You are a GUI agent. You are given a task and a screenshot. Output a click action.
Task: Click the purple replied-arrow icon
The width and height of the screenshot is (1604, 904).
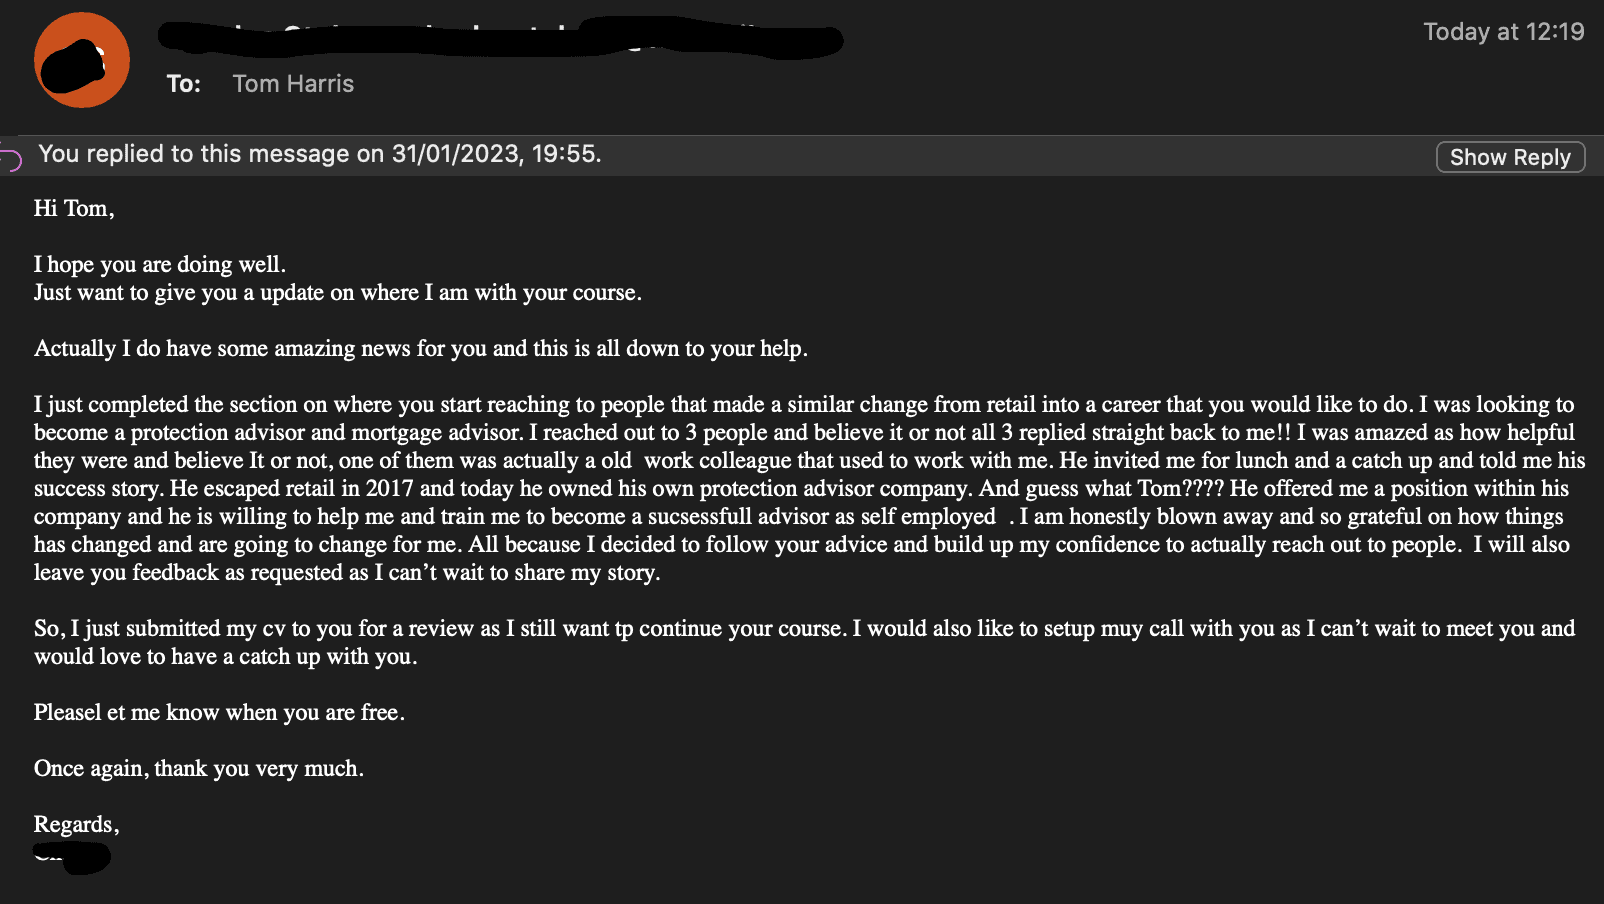click(10, 158)
